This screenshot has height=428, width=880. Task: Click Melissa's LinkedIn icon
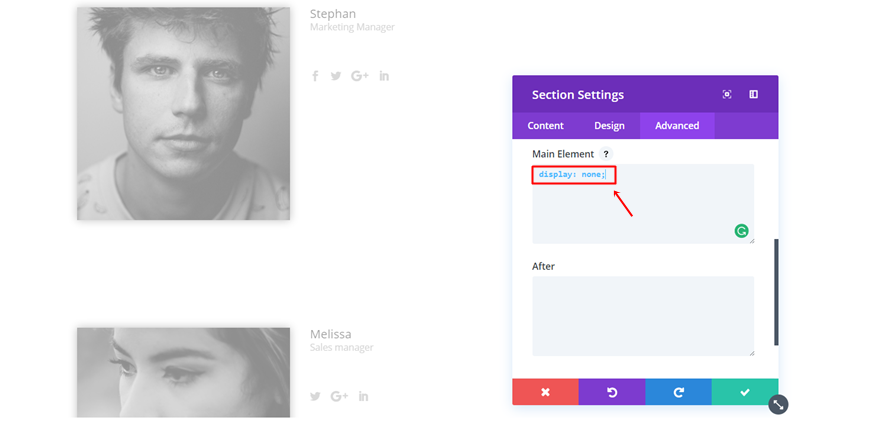click(x=363, y=396)
